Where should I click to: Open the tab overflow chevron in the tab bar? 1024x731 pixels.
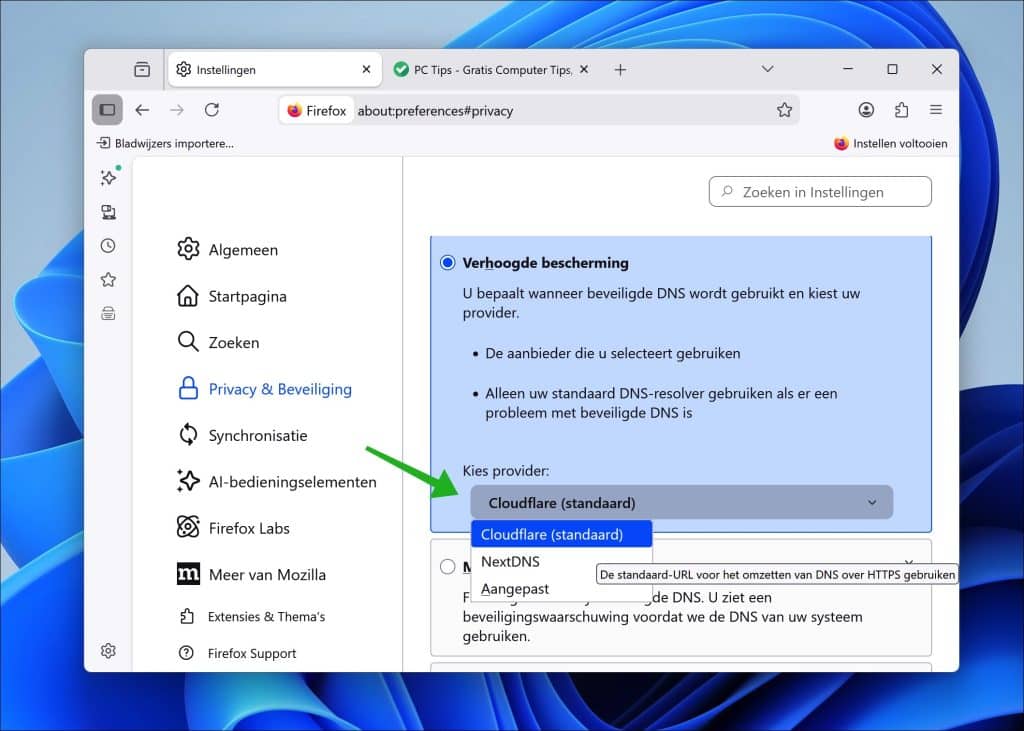(x=767, y=69)
